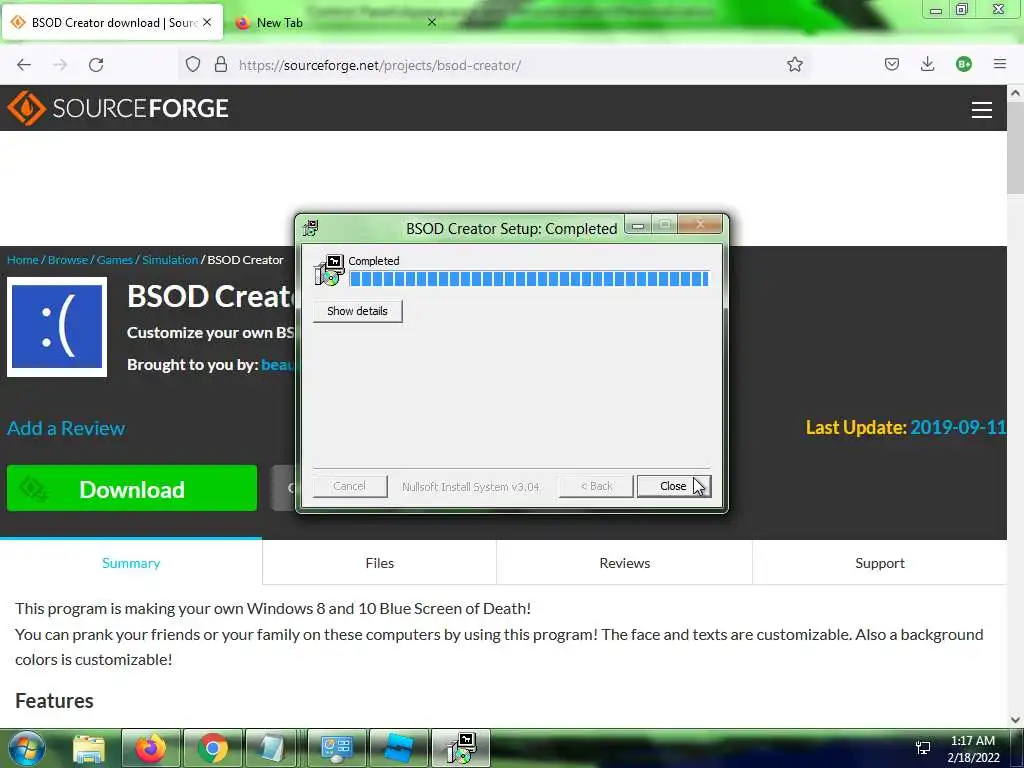Switch to Summary tab
This screenshot has height=768, width=1024.
coord(131,563)
